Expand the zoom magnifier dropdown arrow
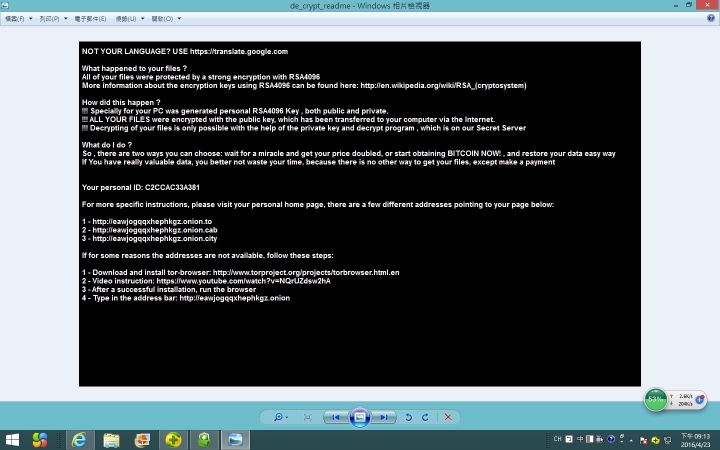720x450 pixels. pyautogui.click(x=287, y=417)
